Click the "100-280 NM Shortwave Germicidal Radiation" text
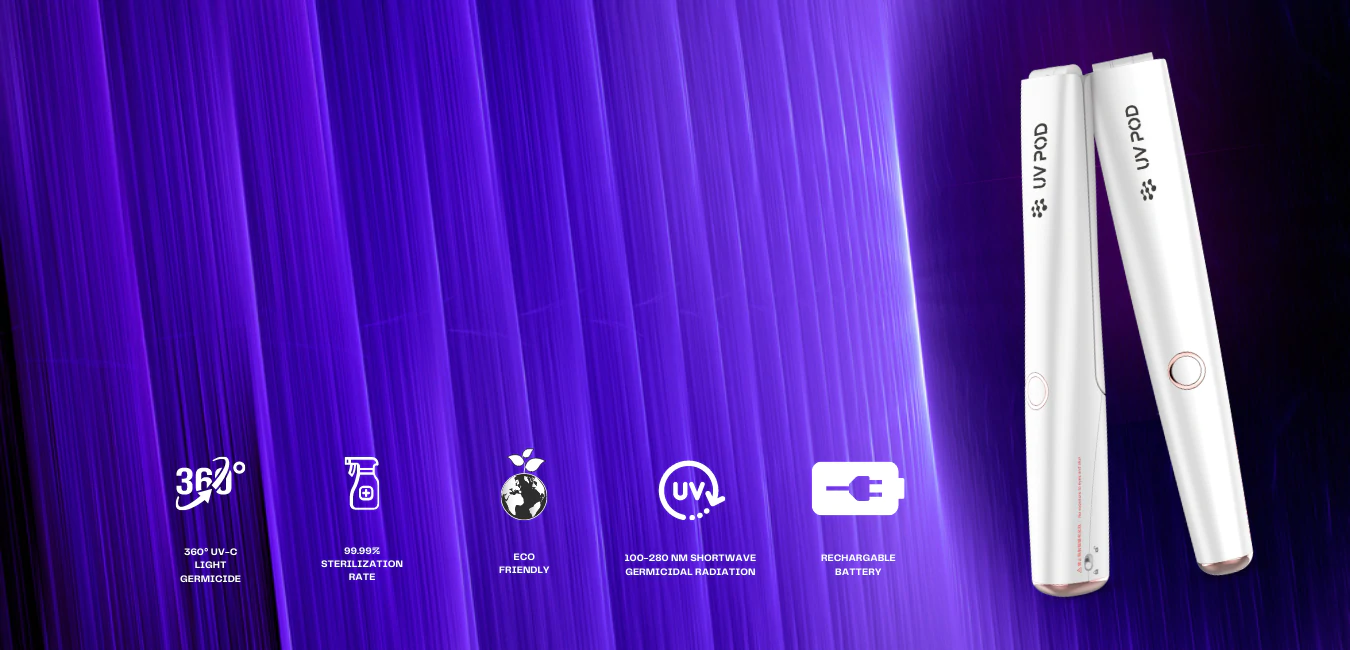1350x650 pixels. point(690,565)
